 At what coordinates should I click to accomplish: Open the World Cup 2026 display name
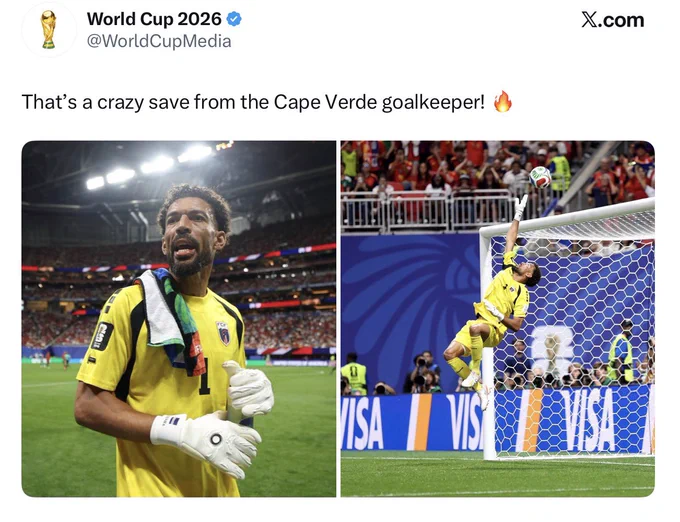tap(154, 19)
